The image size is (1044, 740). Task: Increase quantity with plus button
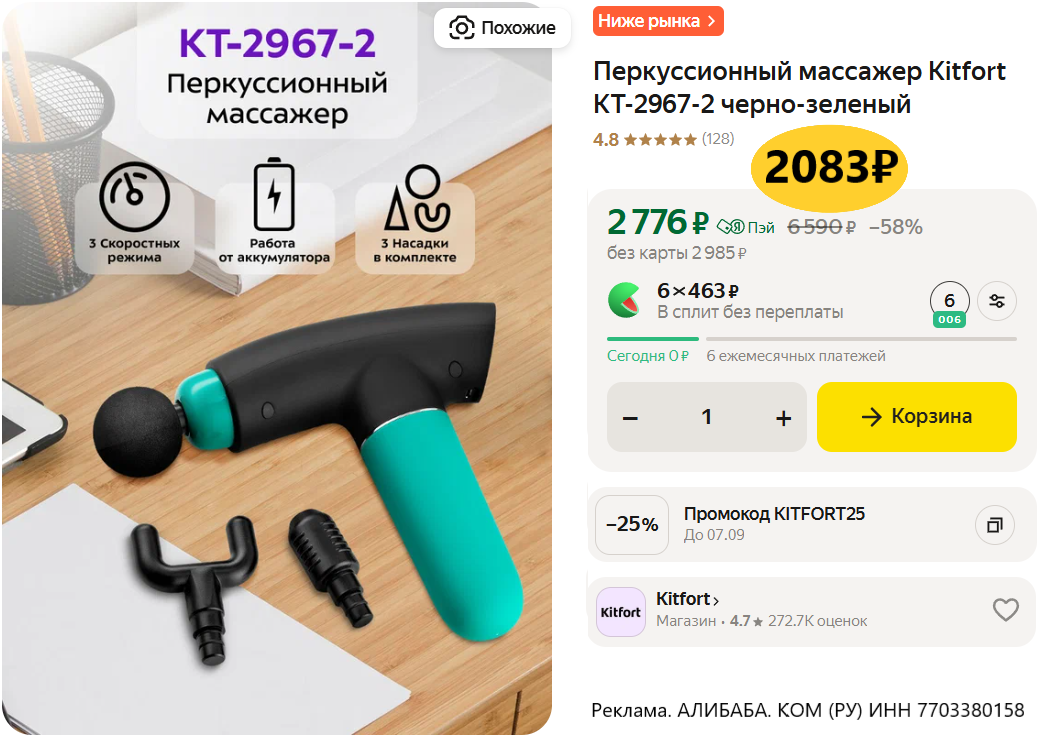[x=783, y=418]
